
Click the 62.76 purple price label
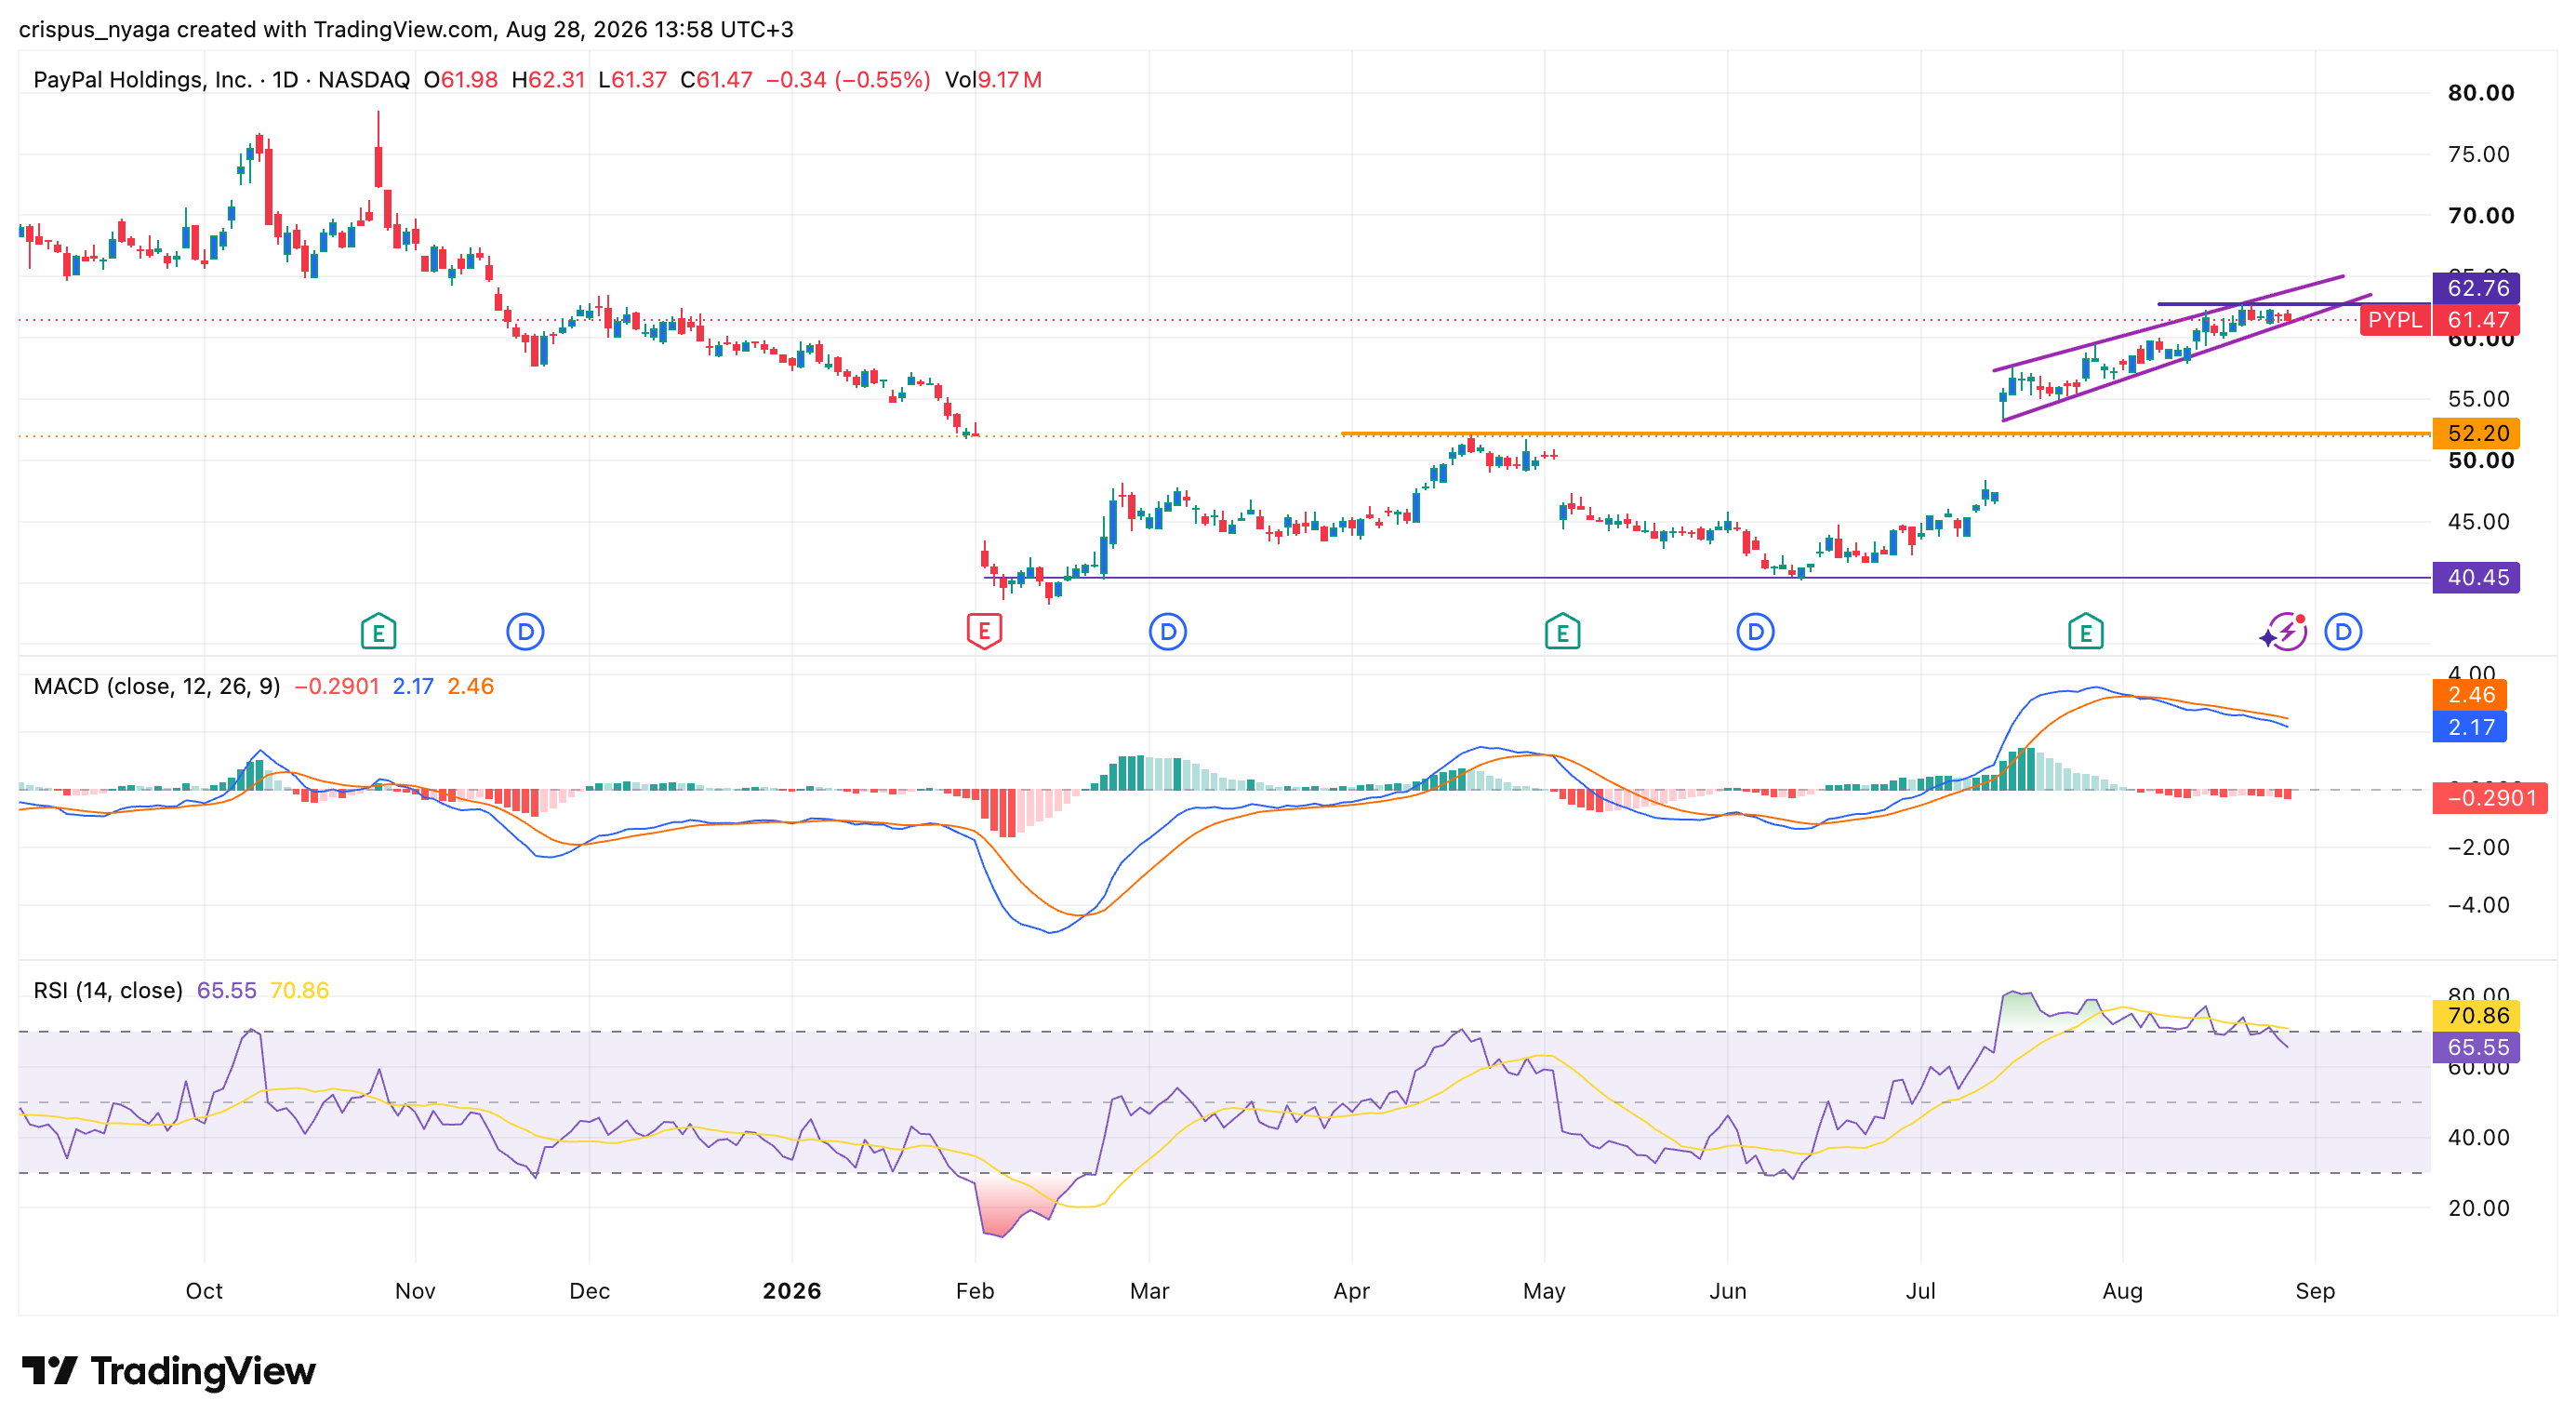(x=2476, y=288)
